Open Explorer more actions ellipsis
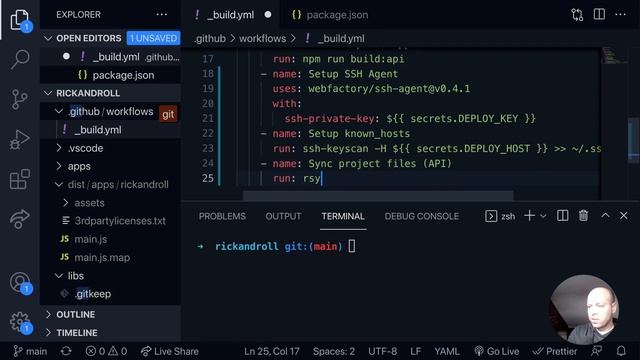This screenshot has width=640, height=360. pos(162,15)
